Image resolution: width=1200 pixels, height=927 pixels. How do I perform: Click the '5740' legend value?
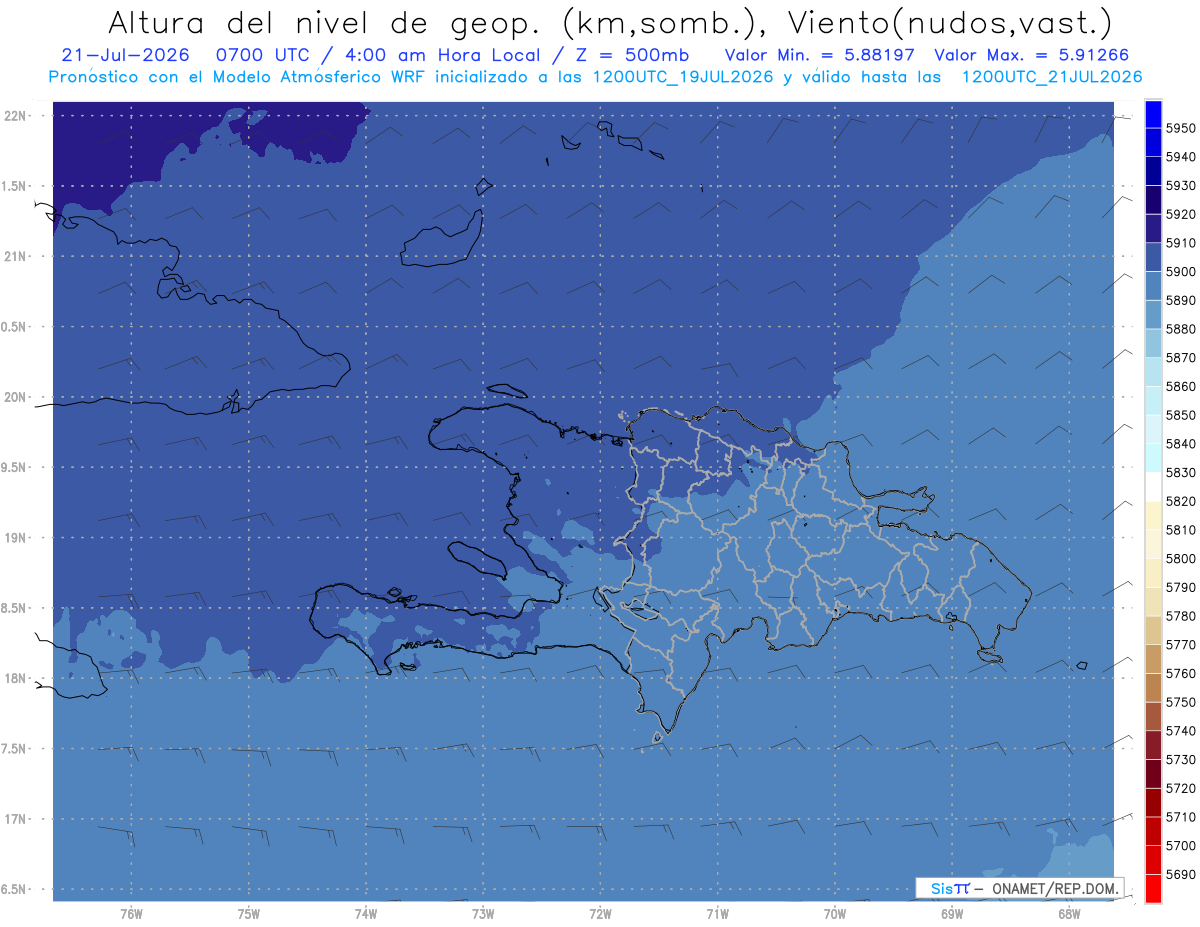click(x=1180, y=731)
